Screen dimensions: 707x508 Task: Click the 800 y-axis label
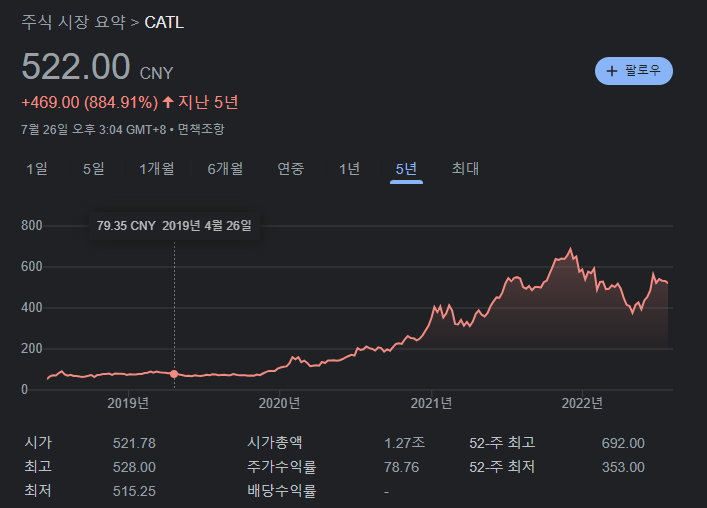(x=32, y=225)
